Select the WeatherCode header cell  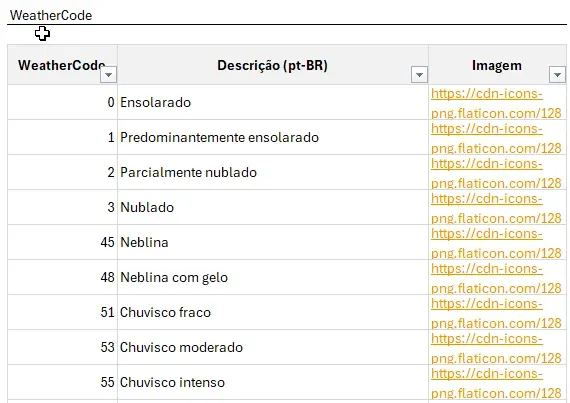[63, 65]
